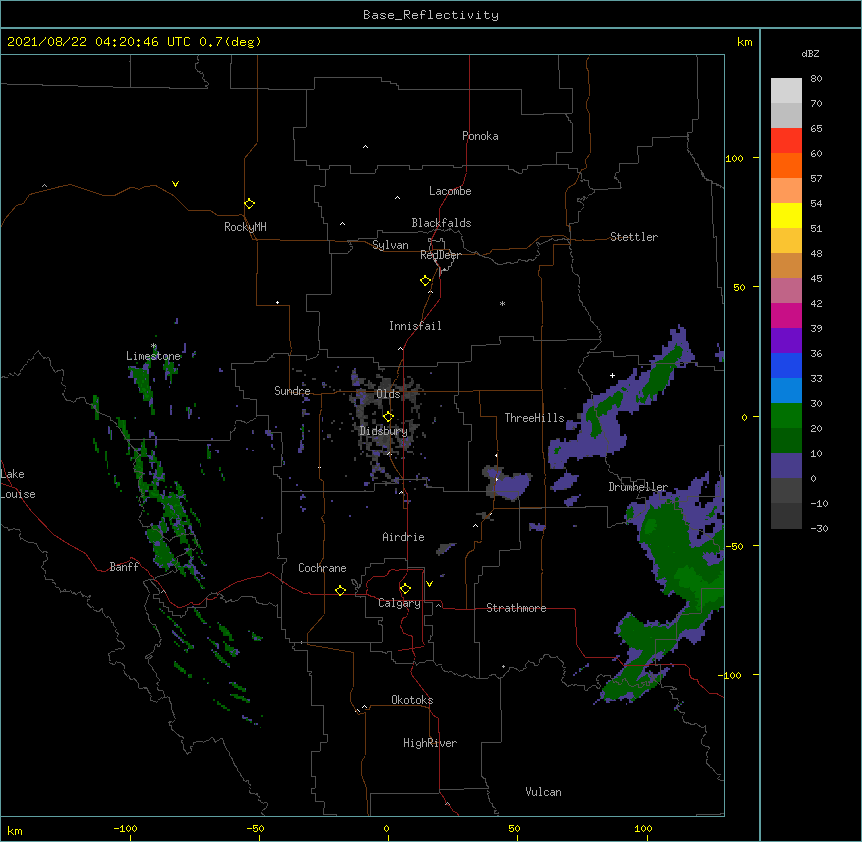Image resolution: width=862 pixels, height=842 pixels.
Task: Click the ThreeHills town label
Action: pos(534,418)
